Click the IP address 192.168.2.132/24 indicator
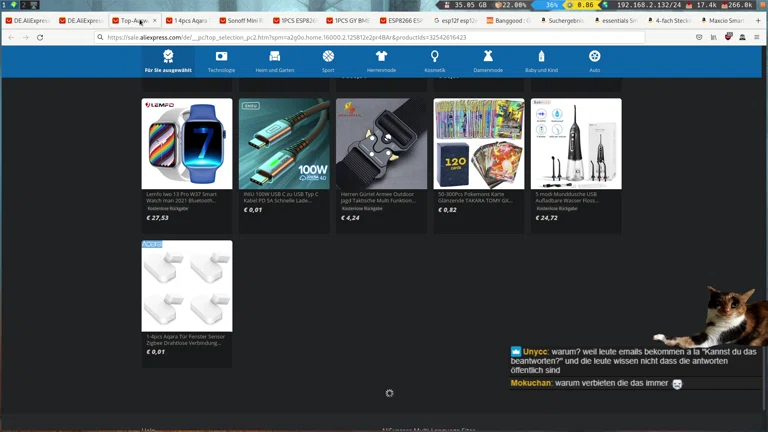 648,5
